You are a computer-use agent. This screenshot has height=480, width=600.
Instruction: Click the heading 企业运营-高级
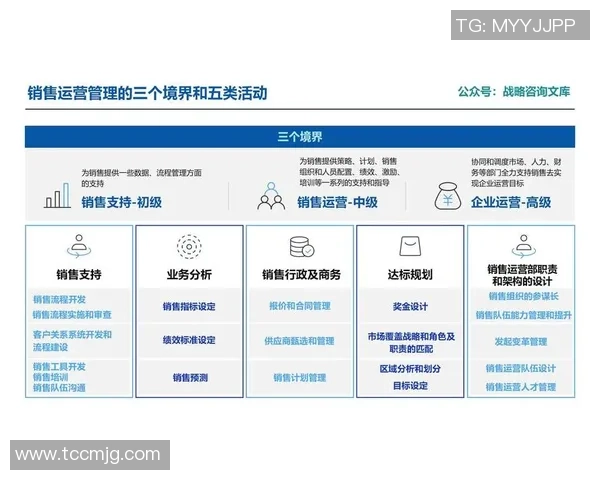[x=511, y=202]
